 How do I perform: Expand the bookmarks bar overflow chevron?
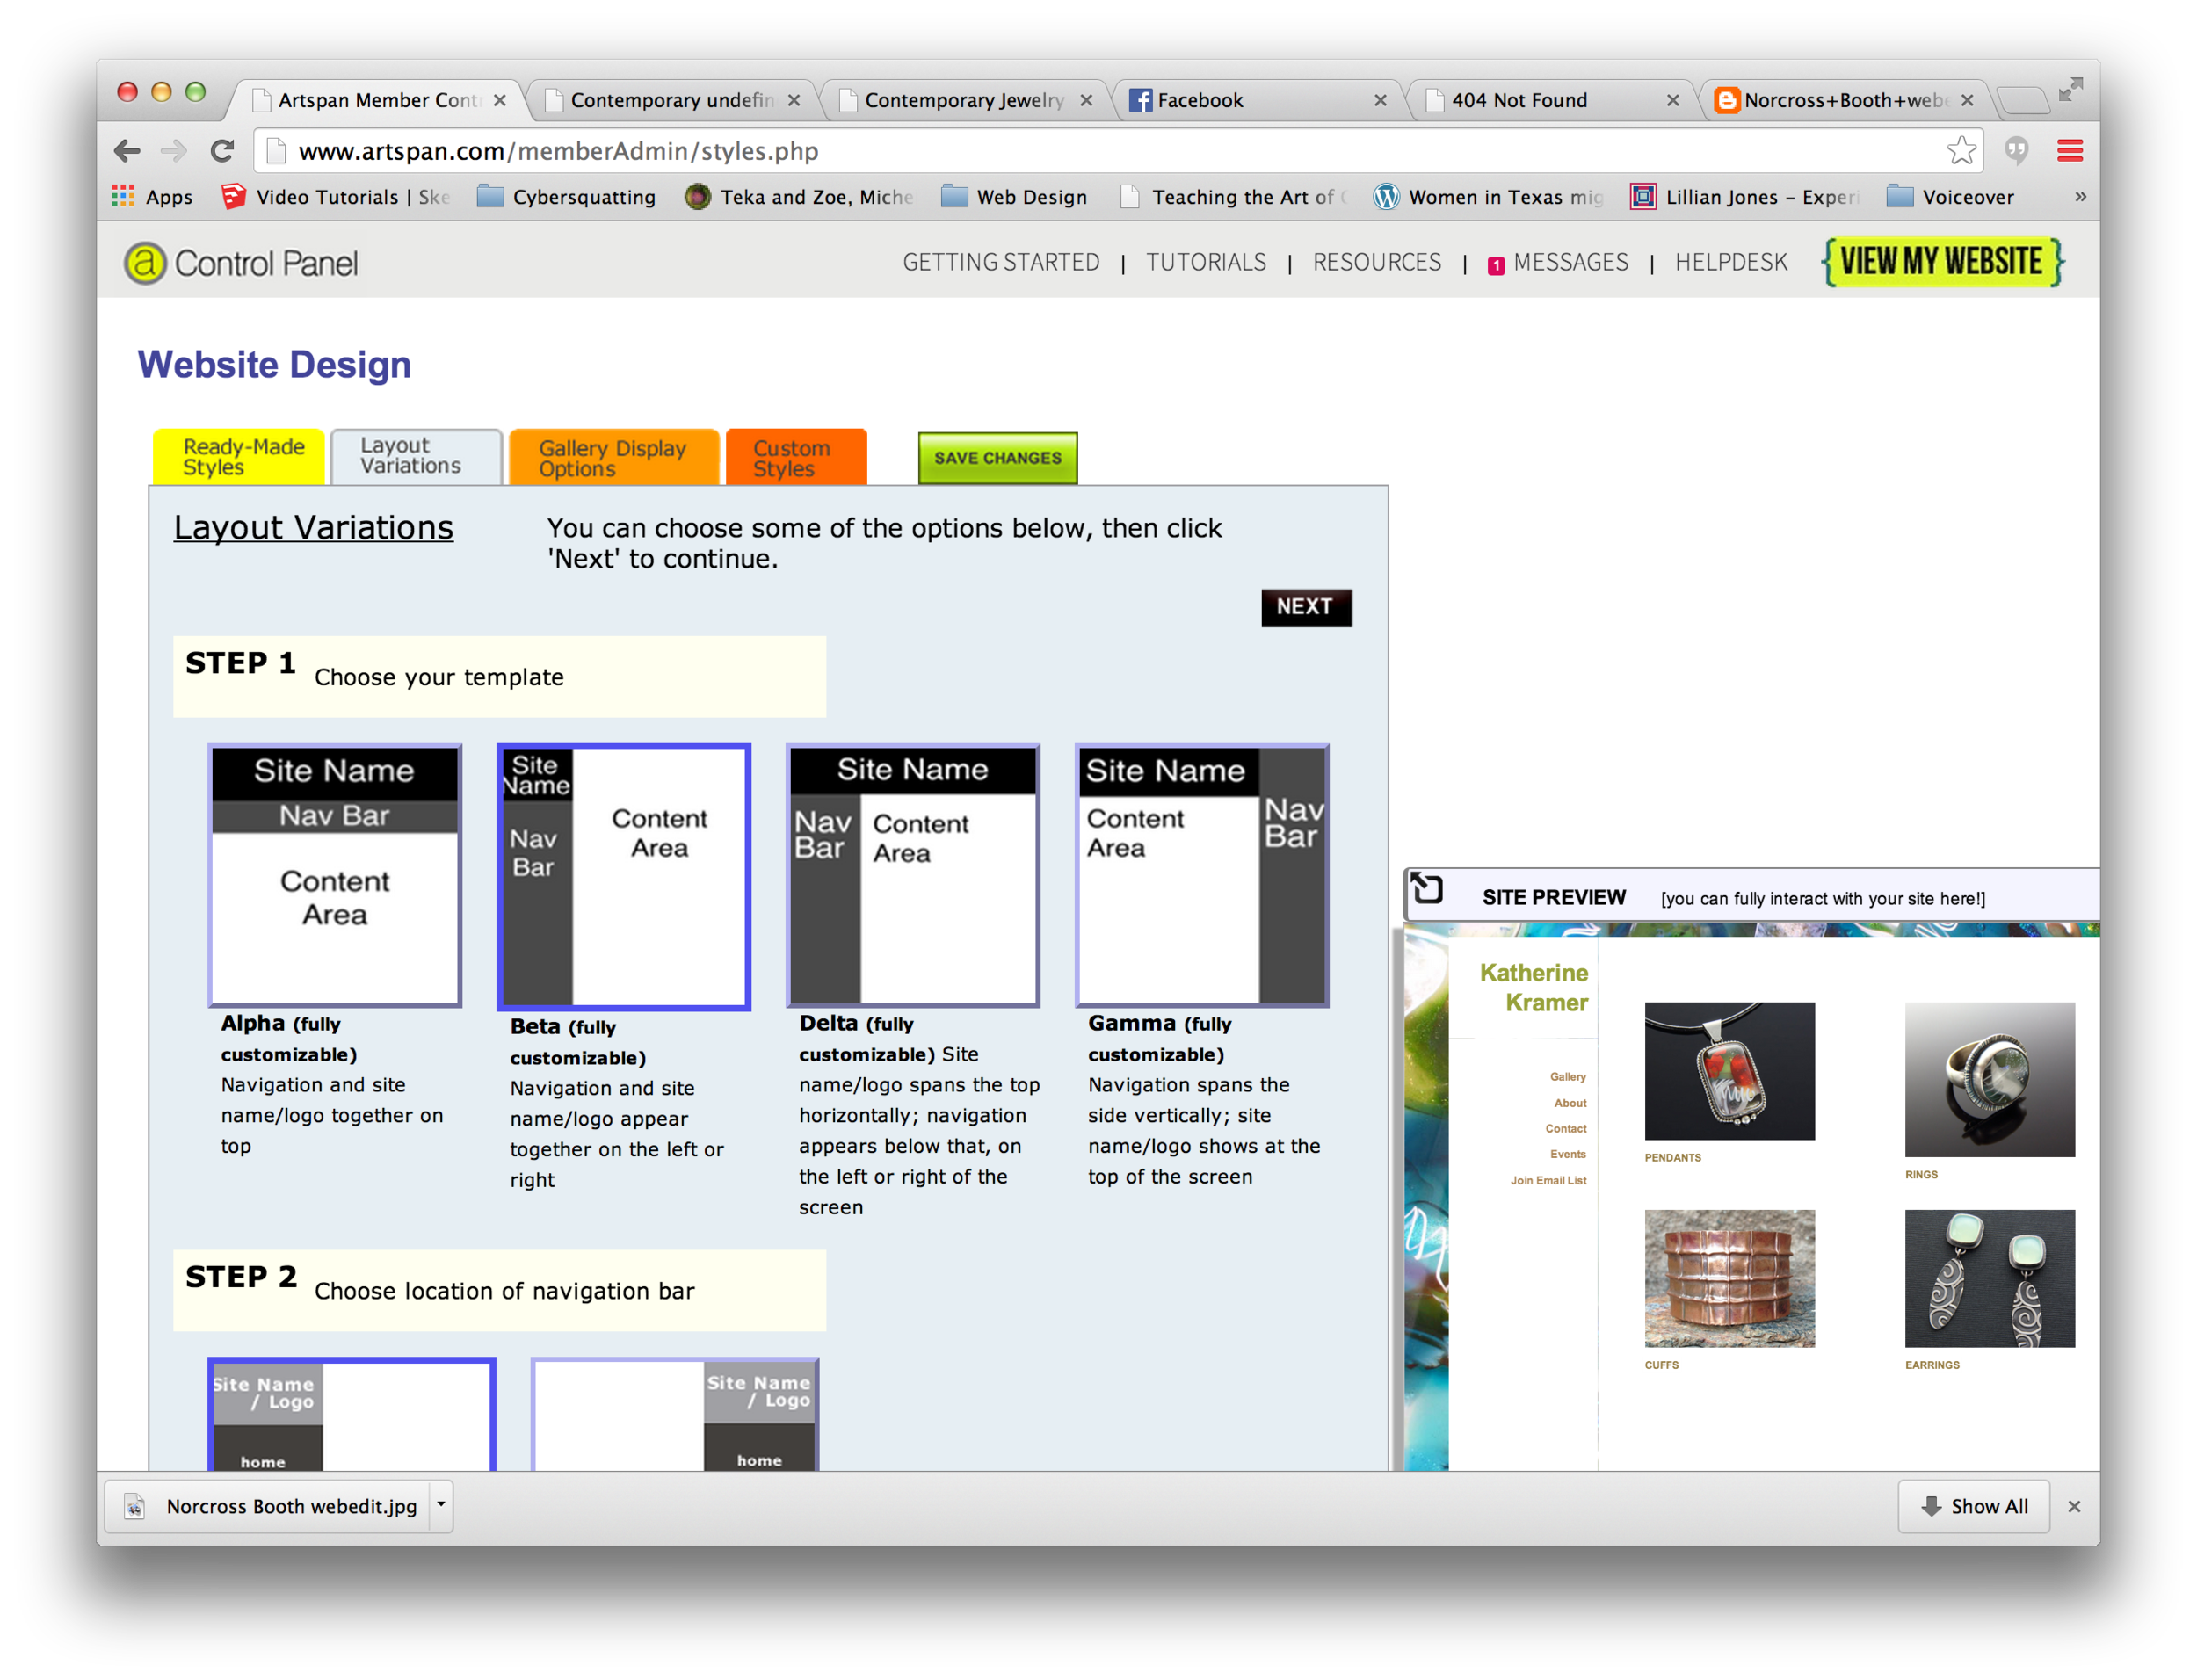(2080, 196)
